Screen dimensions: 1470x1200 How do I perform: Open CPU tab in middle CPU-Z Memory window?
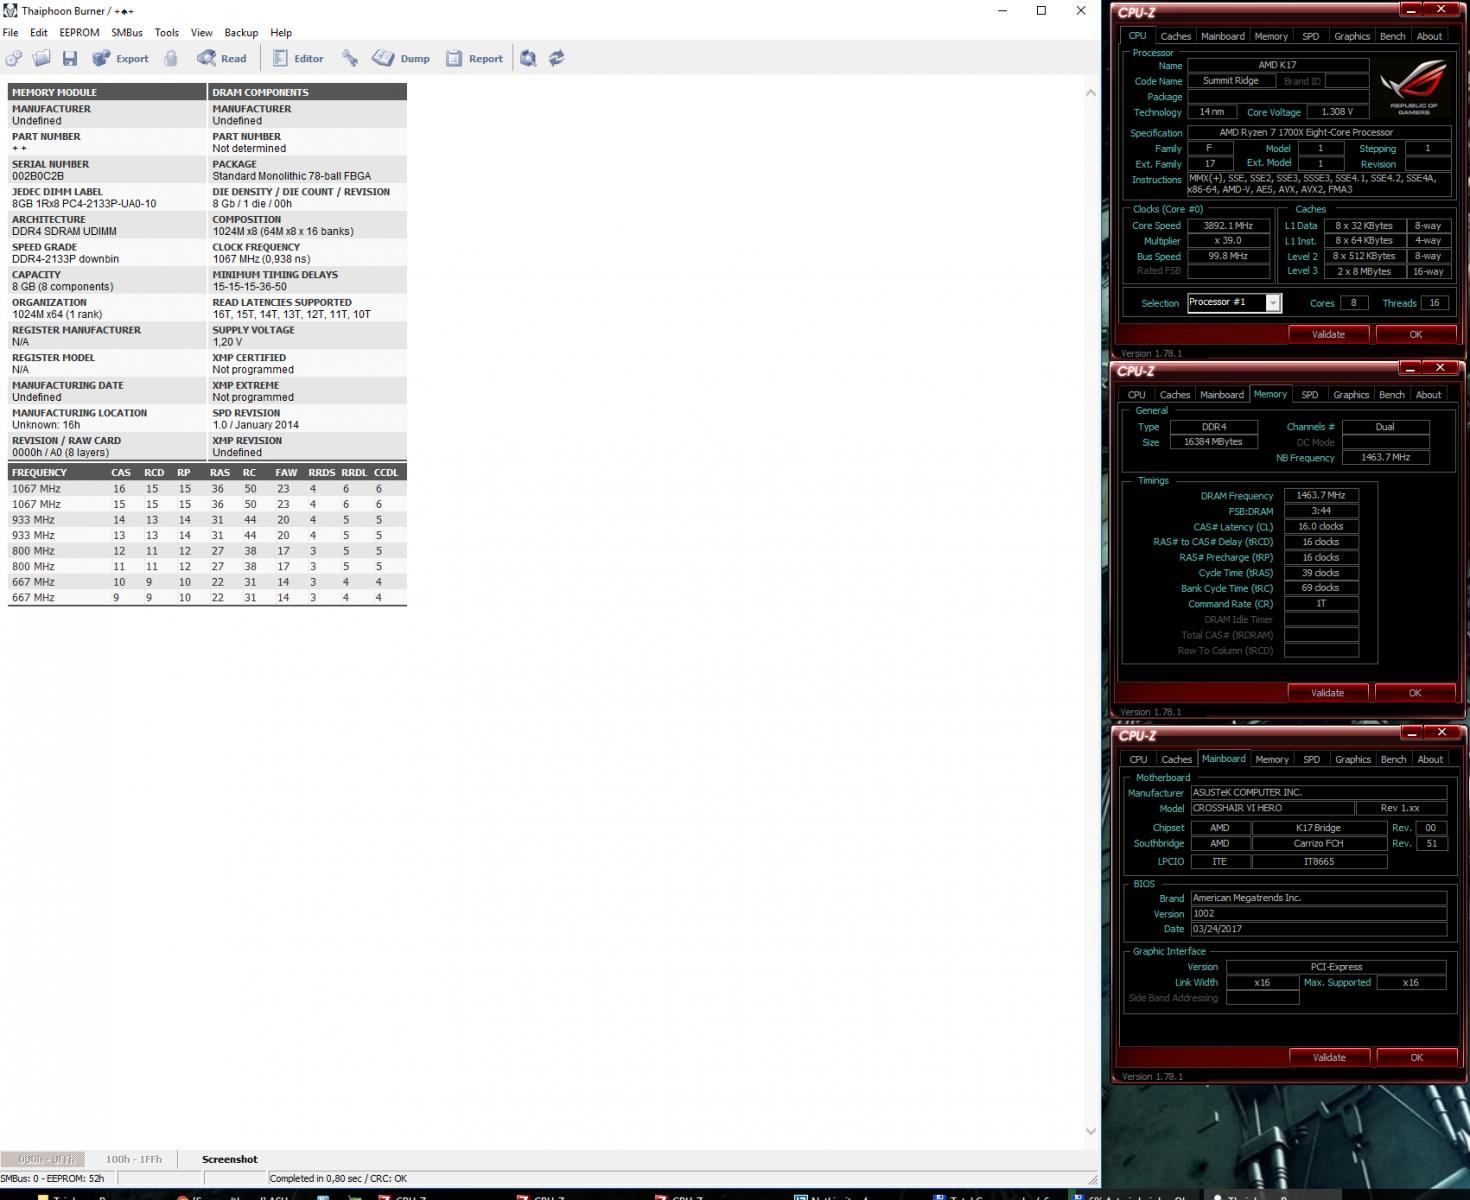(x=1137, y=395)
